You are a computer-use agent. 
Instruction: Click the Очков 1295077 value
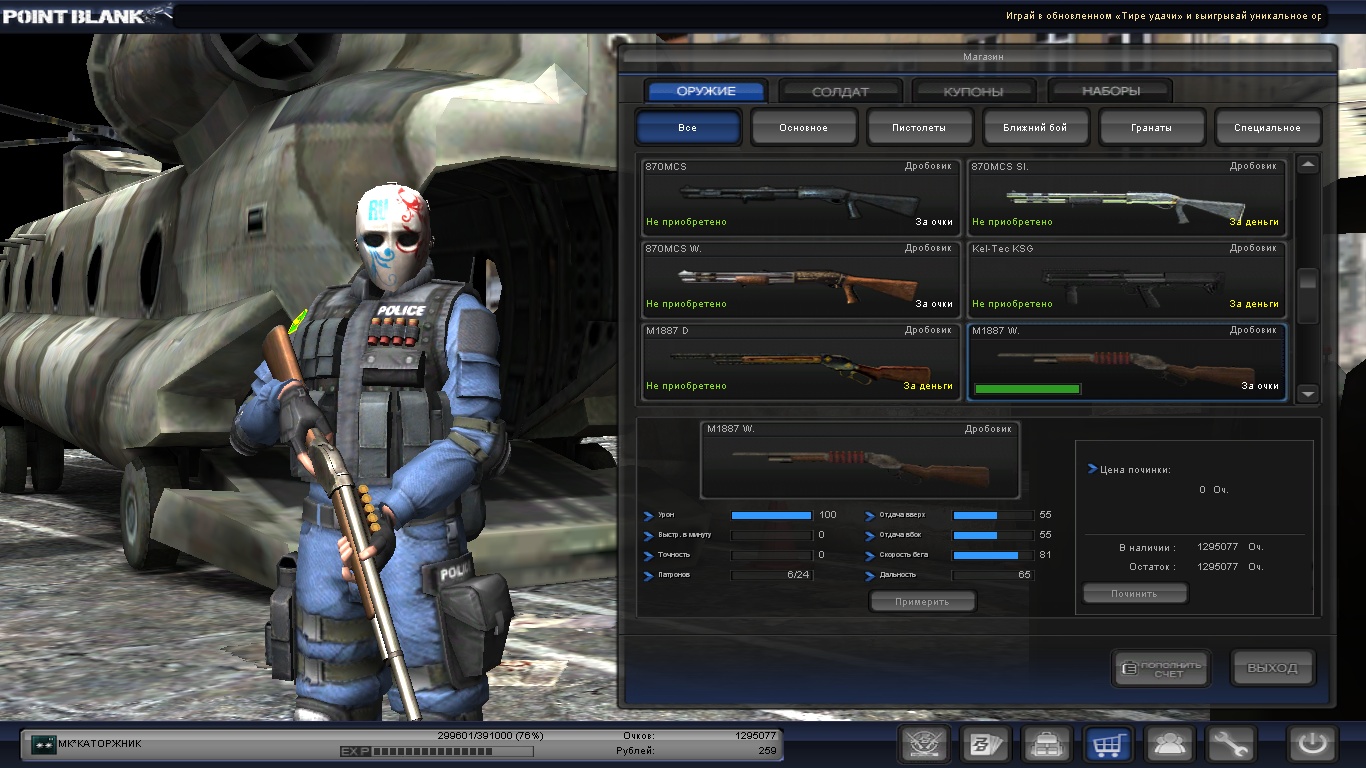(756, 735)
